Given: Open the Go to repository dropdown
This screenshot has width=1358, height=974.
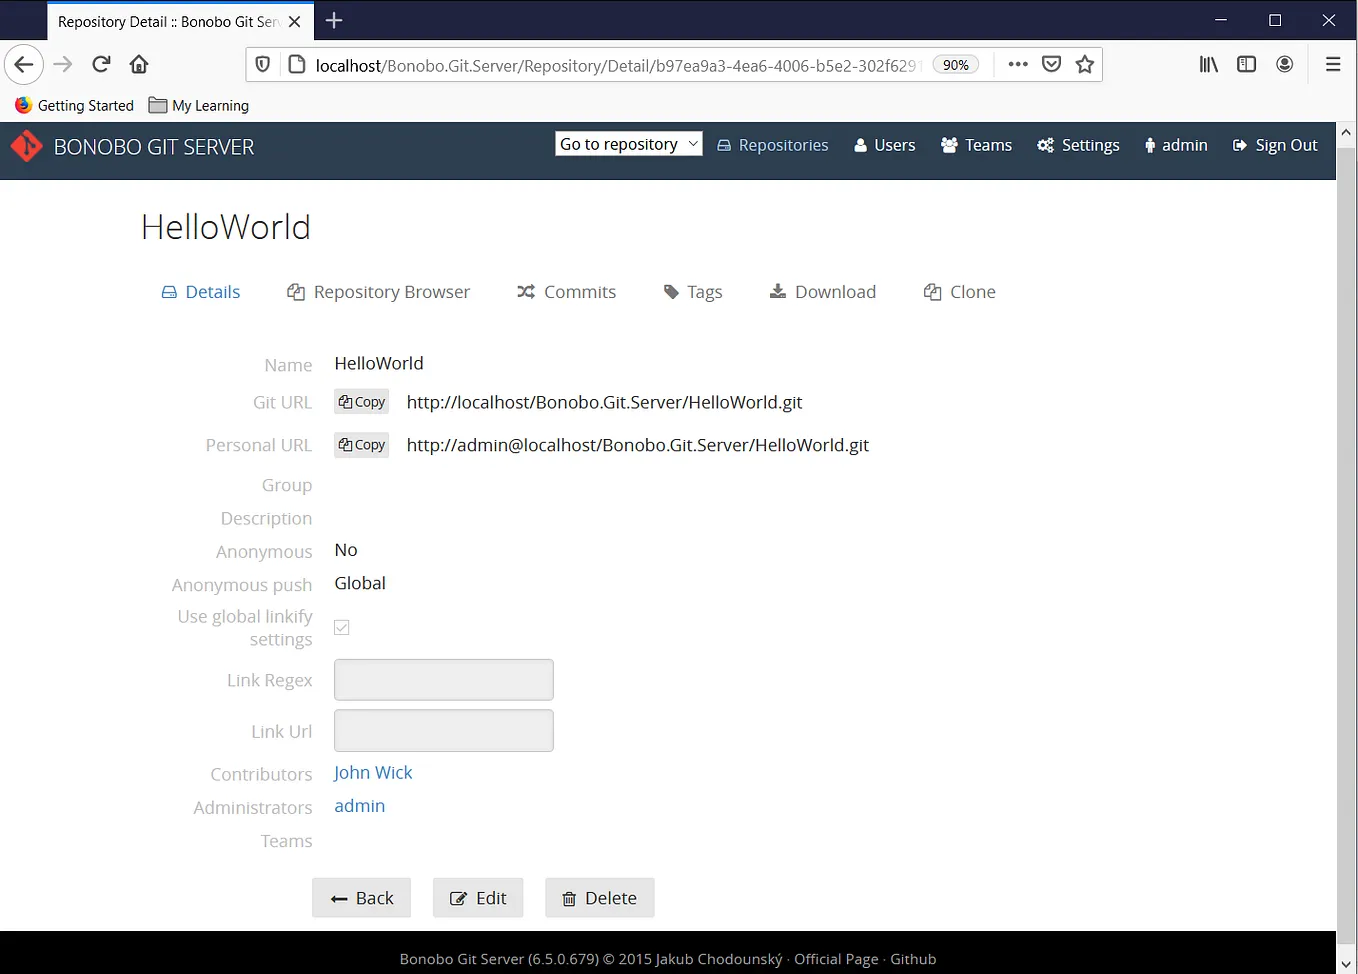Looking at the screenshot, I should pos(628,143).
